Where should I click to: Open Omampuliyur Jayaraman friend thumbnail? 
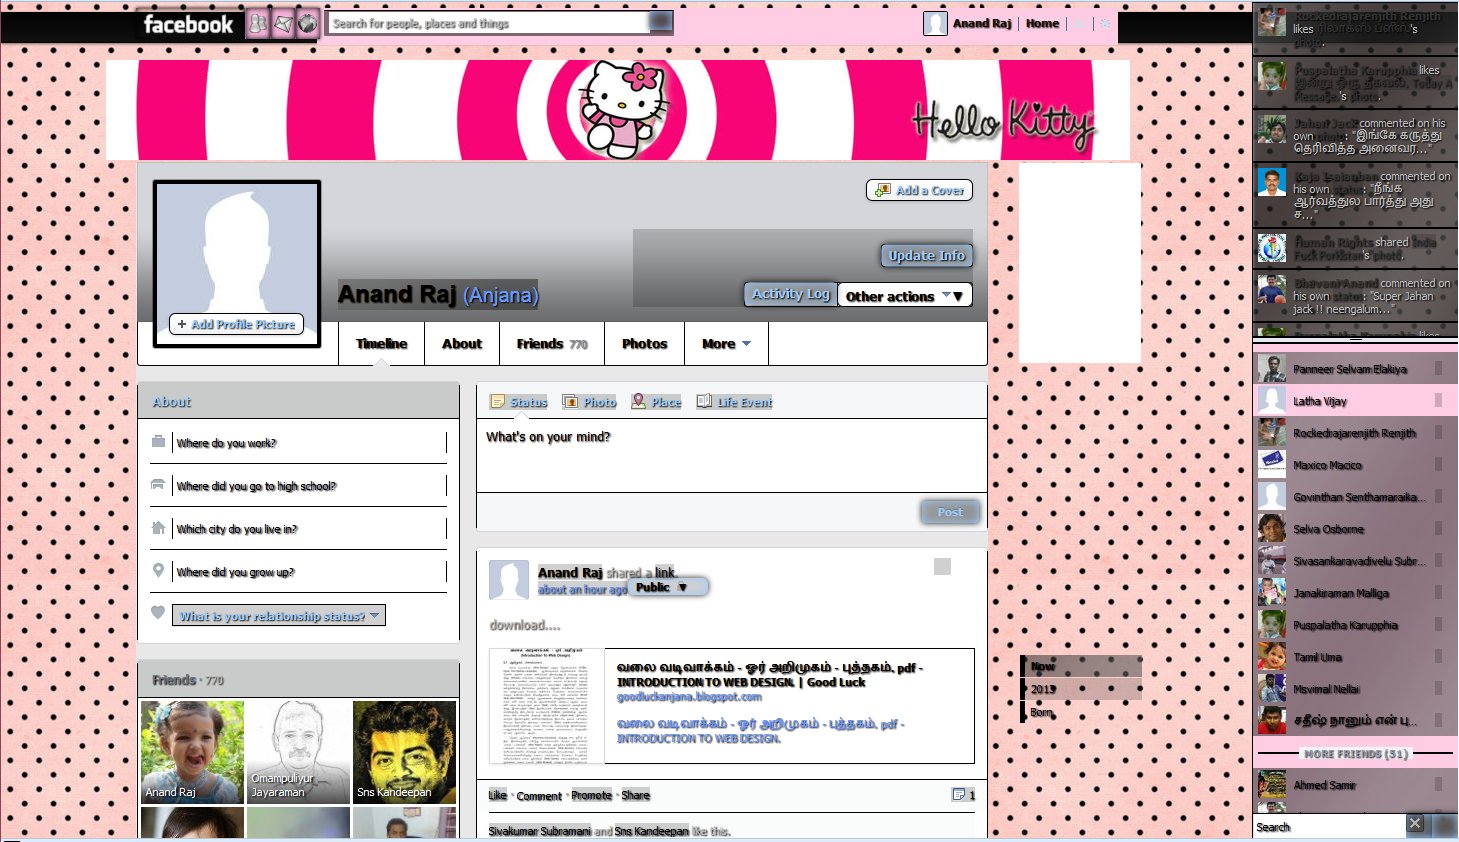[298, 752]
